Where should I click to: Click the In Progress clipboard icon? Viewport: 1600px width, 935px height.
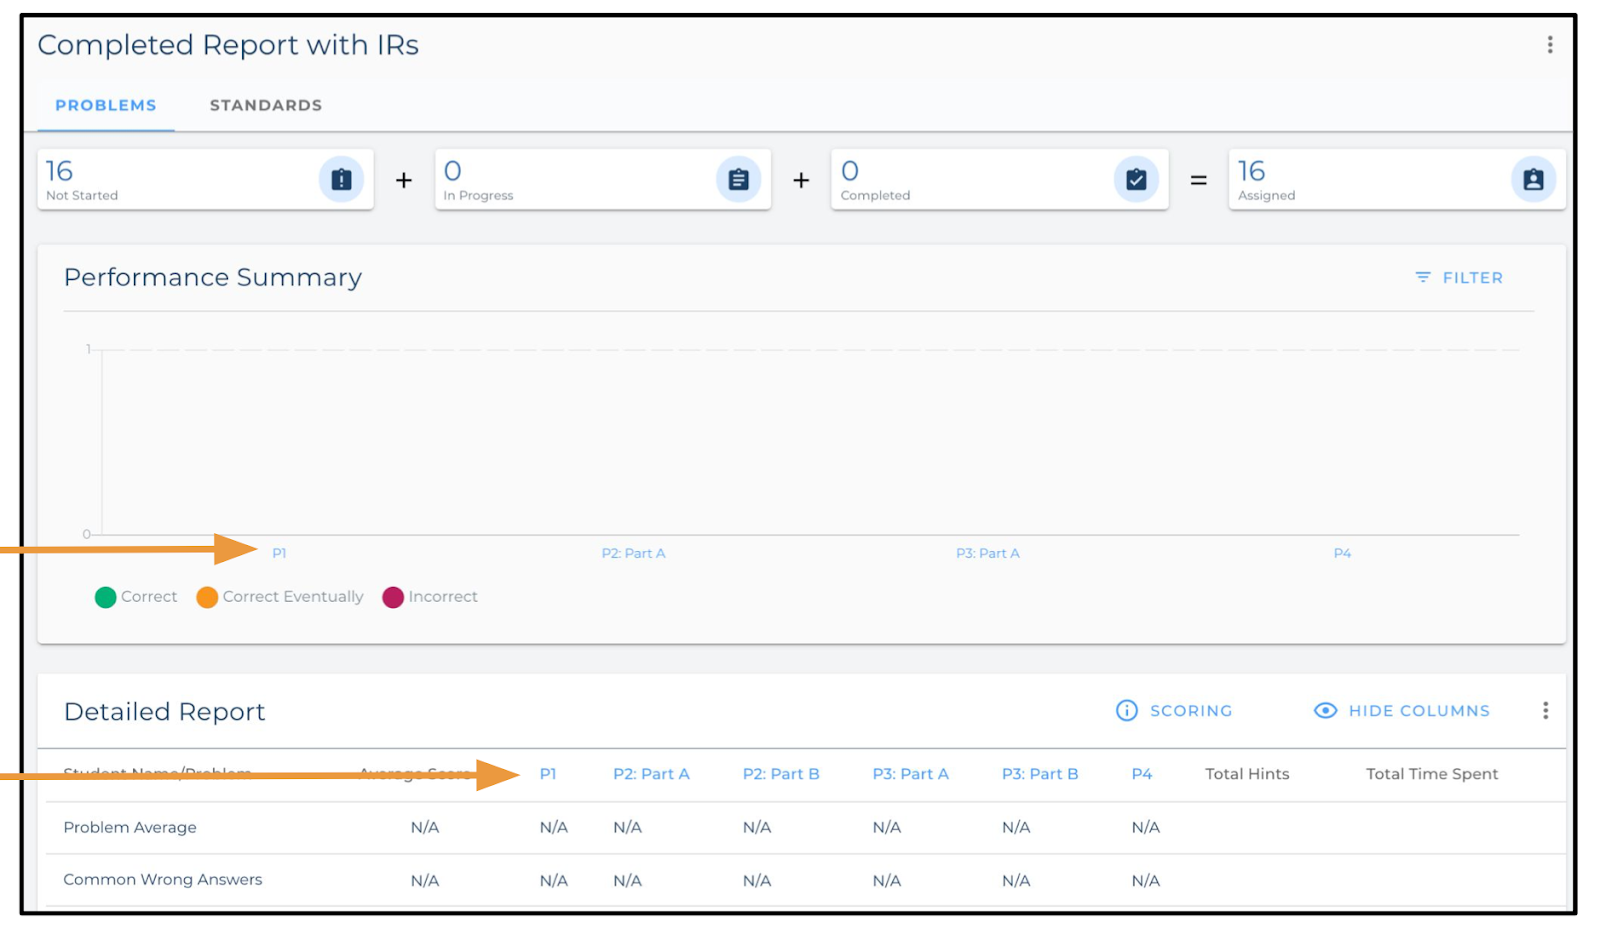(738, 180)
